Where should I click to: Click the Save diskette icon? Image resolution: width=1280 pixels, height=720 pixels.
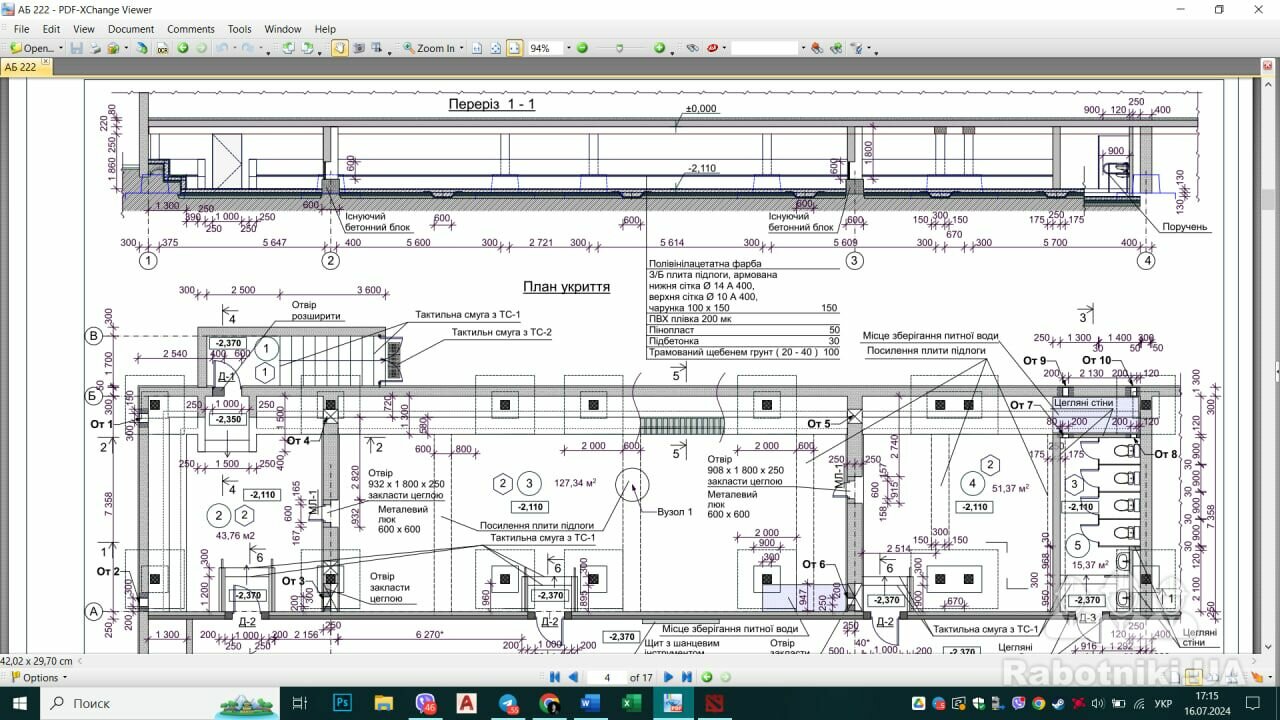pos(76,48)
